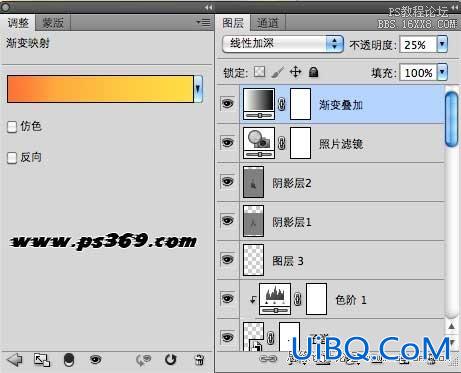461x373 pixels.
Task: Hide the 图层 3 layer
Action: coord(228,260)
